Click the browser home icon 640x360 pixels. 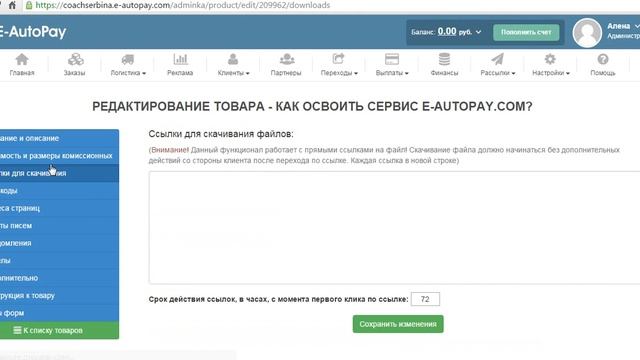click(12, 5)
